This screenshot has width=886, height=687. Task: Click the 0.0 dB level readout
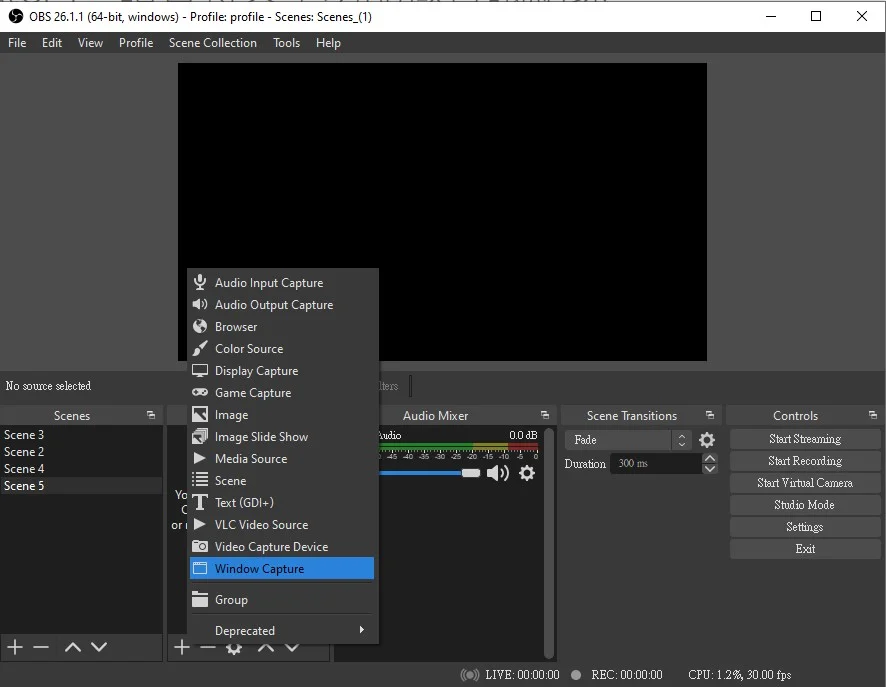(x=523, y=435)
